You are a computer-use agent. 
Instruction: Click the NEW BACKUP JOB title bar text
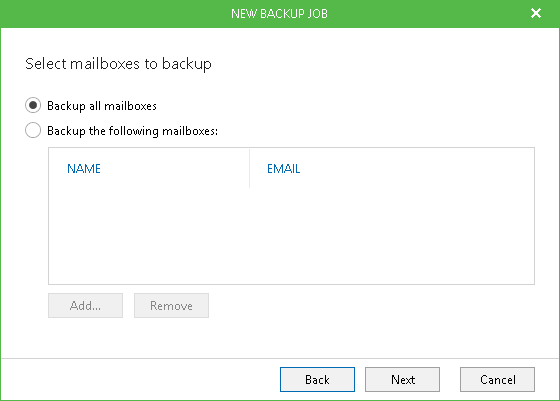(x=279, y=14)
